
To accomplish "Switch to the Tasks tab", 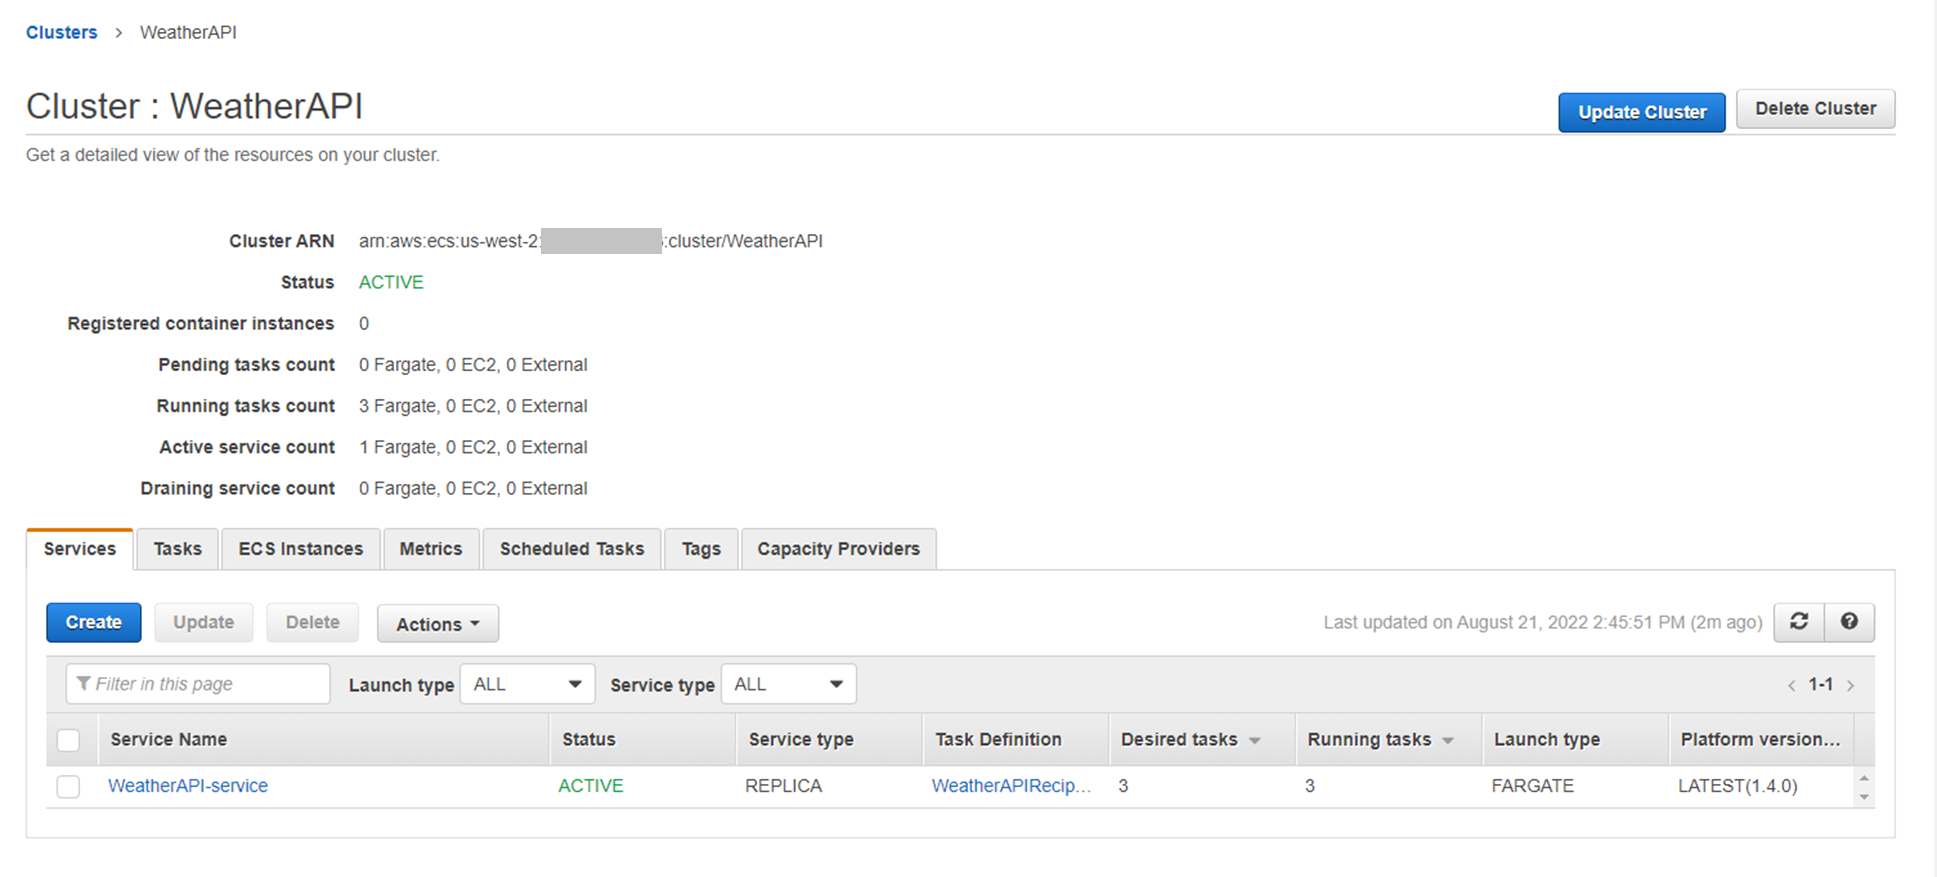I will click(x=178, y=549).
